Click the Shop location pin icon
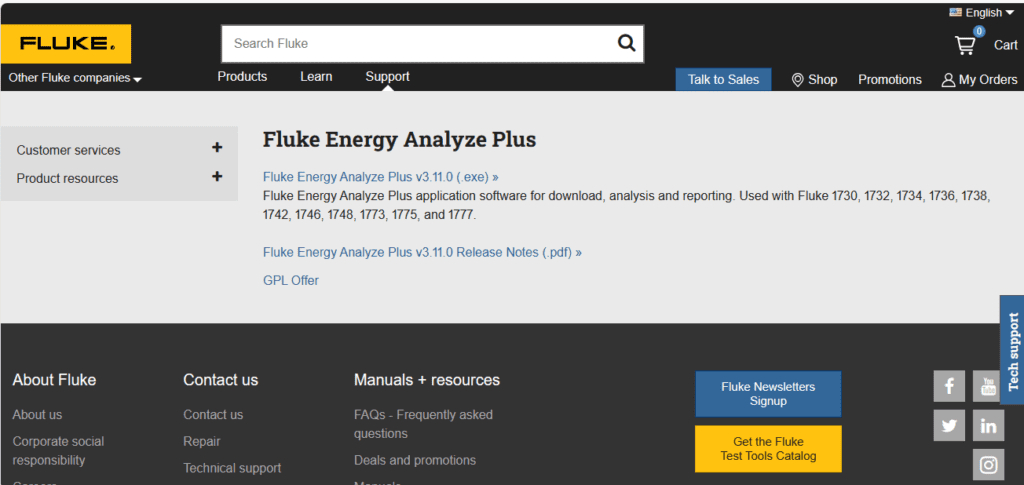The image size is (1024, 485). [797, 80]
